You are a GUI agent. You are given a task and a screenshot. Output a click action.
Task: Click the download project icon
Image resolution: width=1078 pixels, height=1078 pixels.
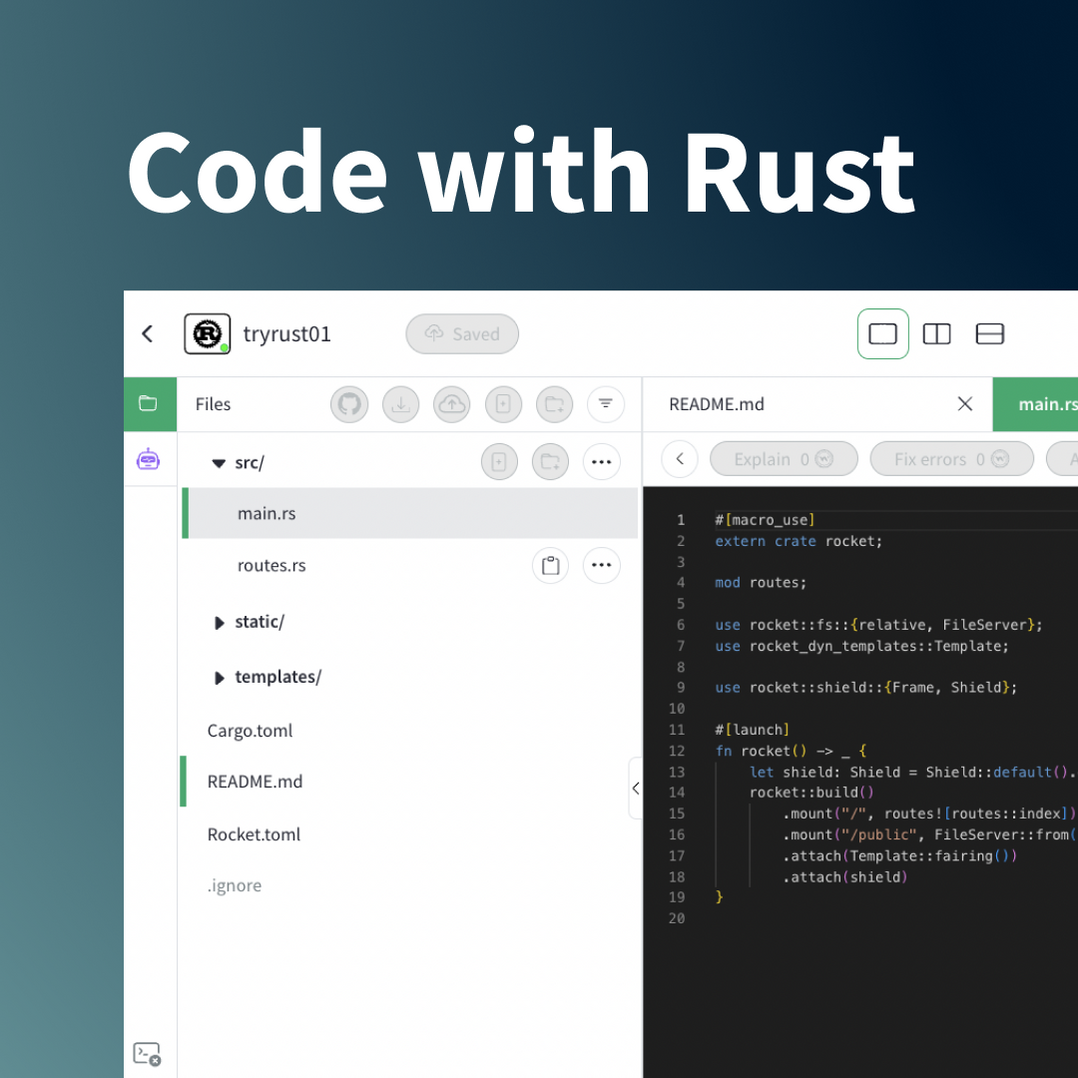click(x=401, y=404)
